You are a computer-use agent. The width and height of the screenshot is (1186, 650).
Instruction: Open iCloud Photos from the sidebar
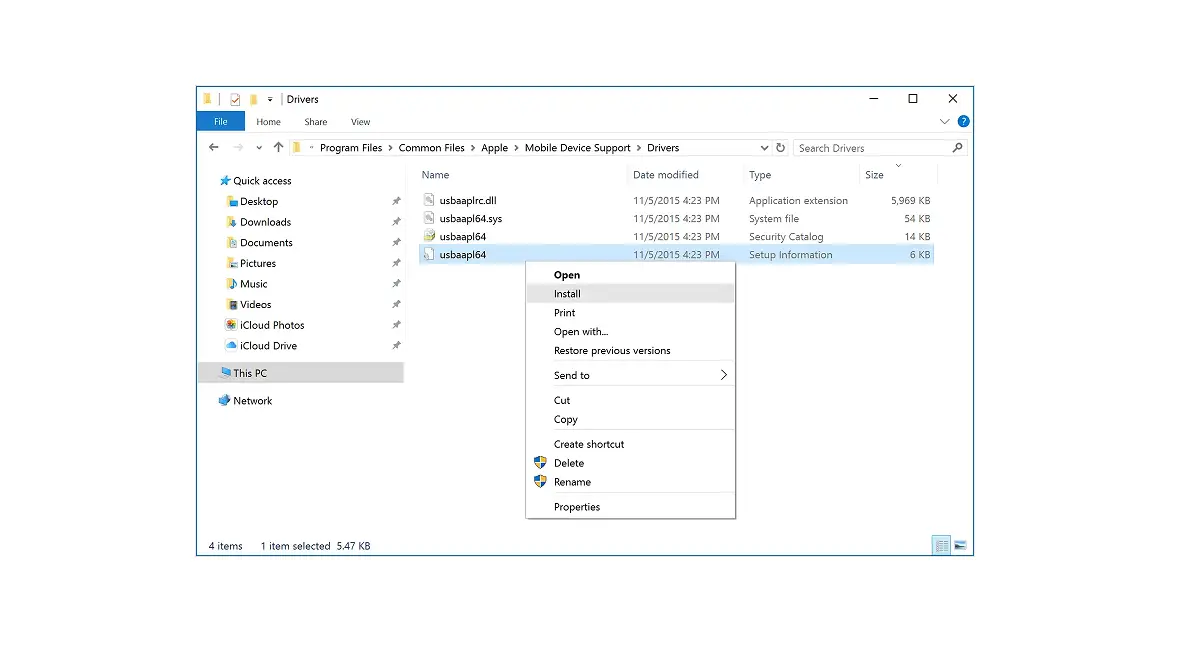271,325
